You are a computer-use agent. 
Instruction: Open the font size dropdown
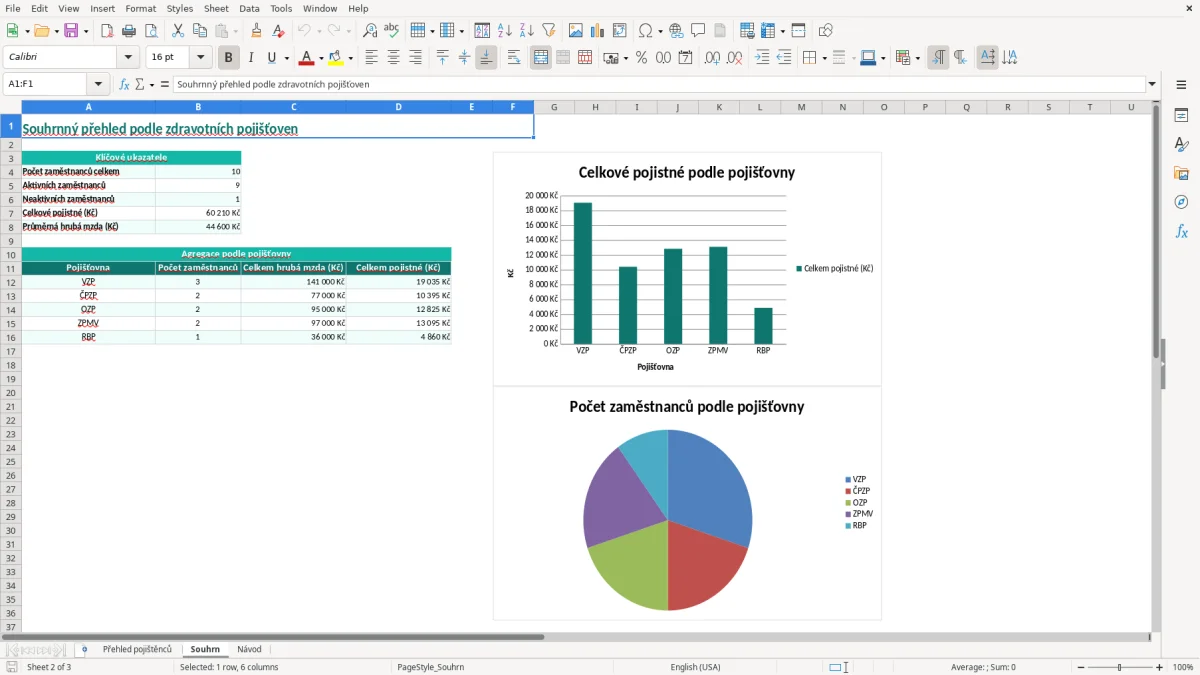pyautogui.click(x=201, y=58)
